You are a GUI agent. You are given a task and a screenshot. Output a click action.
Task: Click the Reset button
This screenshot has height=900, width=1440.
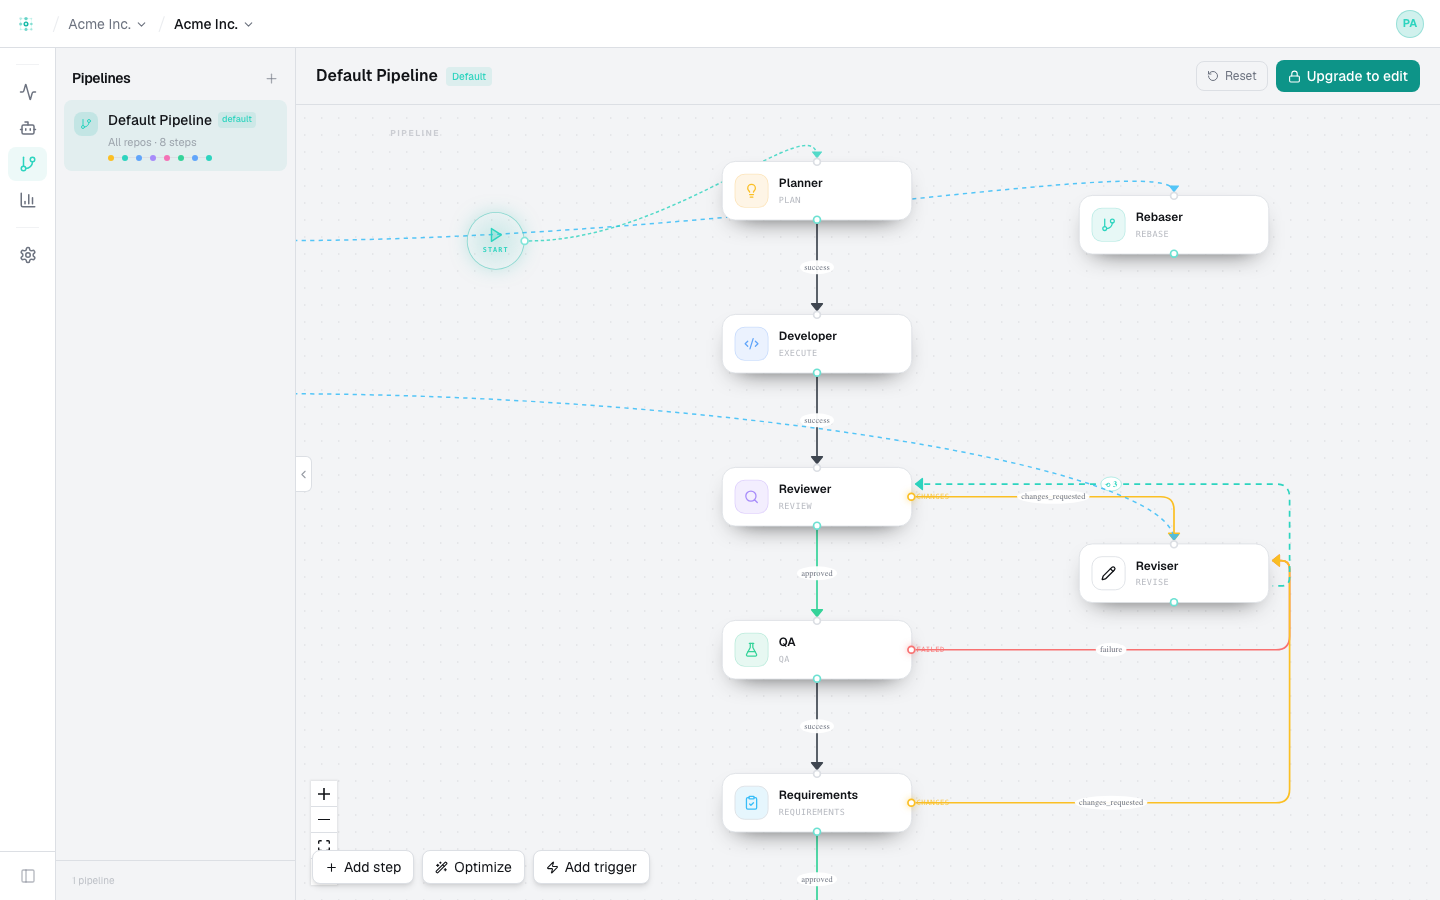click(x=1232, y=76)
